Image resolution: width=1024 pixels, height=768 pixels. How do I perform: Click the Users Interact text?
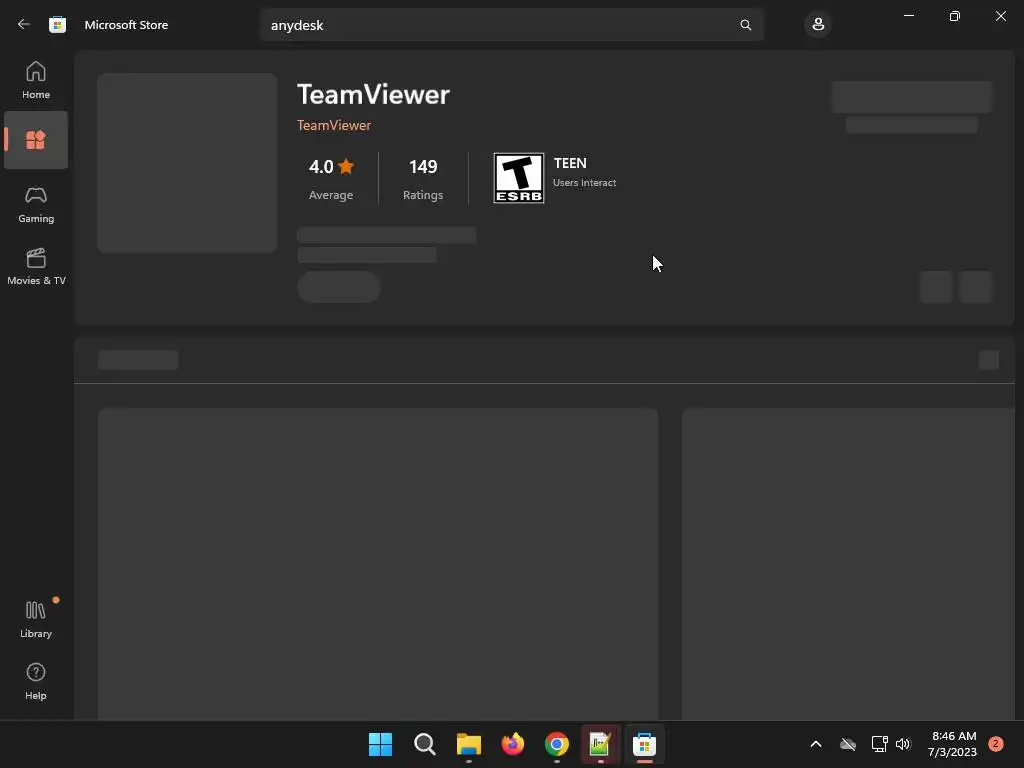click(x=584, y=183)
